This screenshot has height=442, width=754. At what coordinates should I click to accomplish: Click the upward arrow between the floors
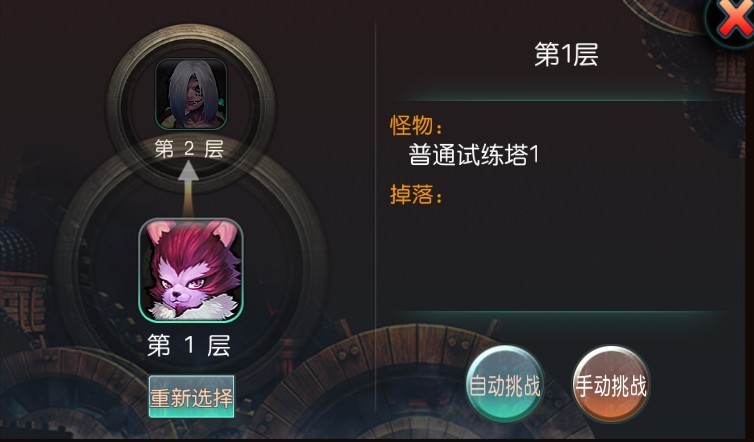[188, 189]
